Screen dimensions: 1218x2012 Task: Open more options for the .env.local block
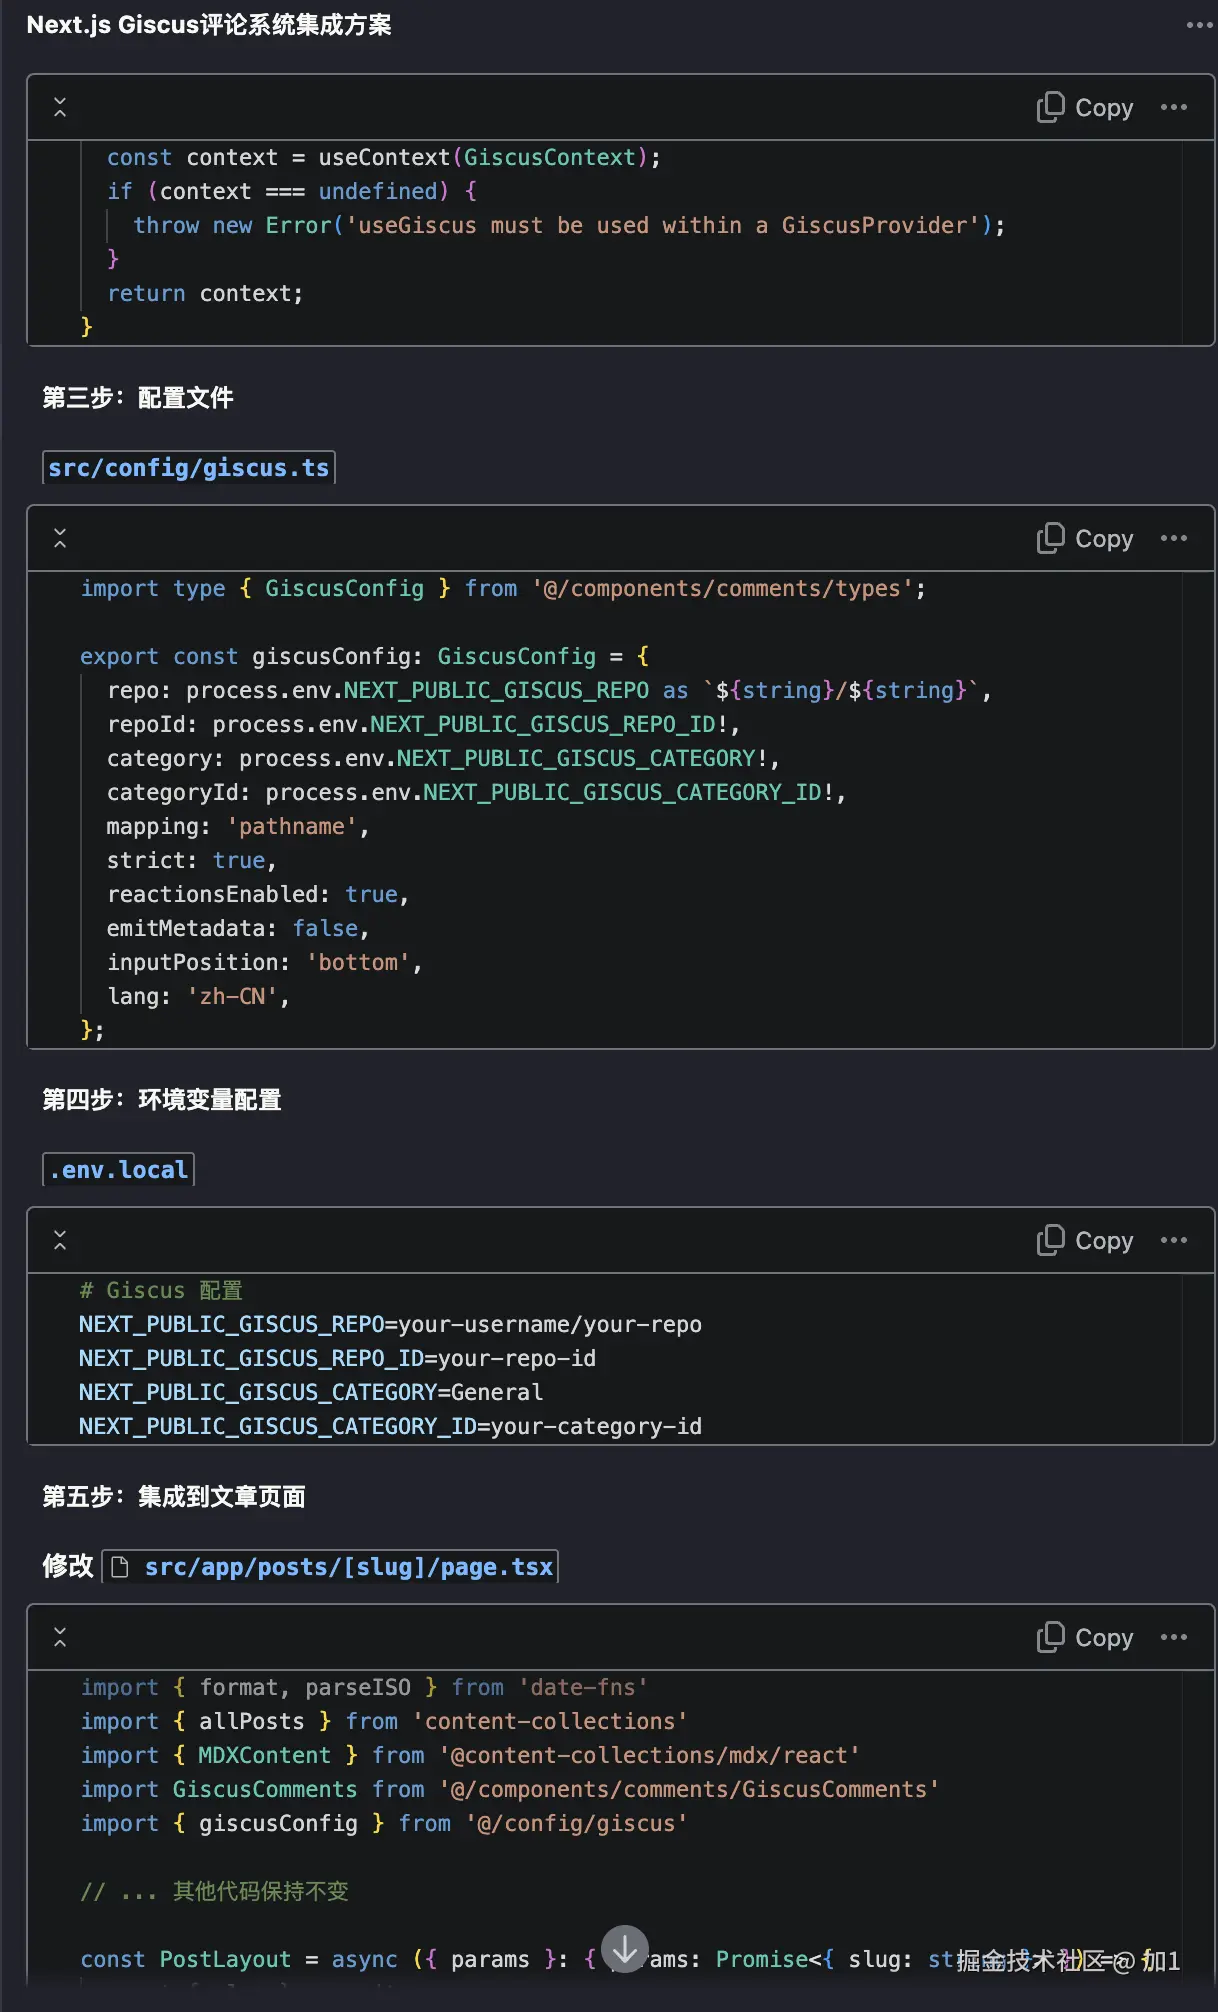click(1174, 1241)
